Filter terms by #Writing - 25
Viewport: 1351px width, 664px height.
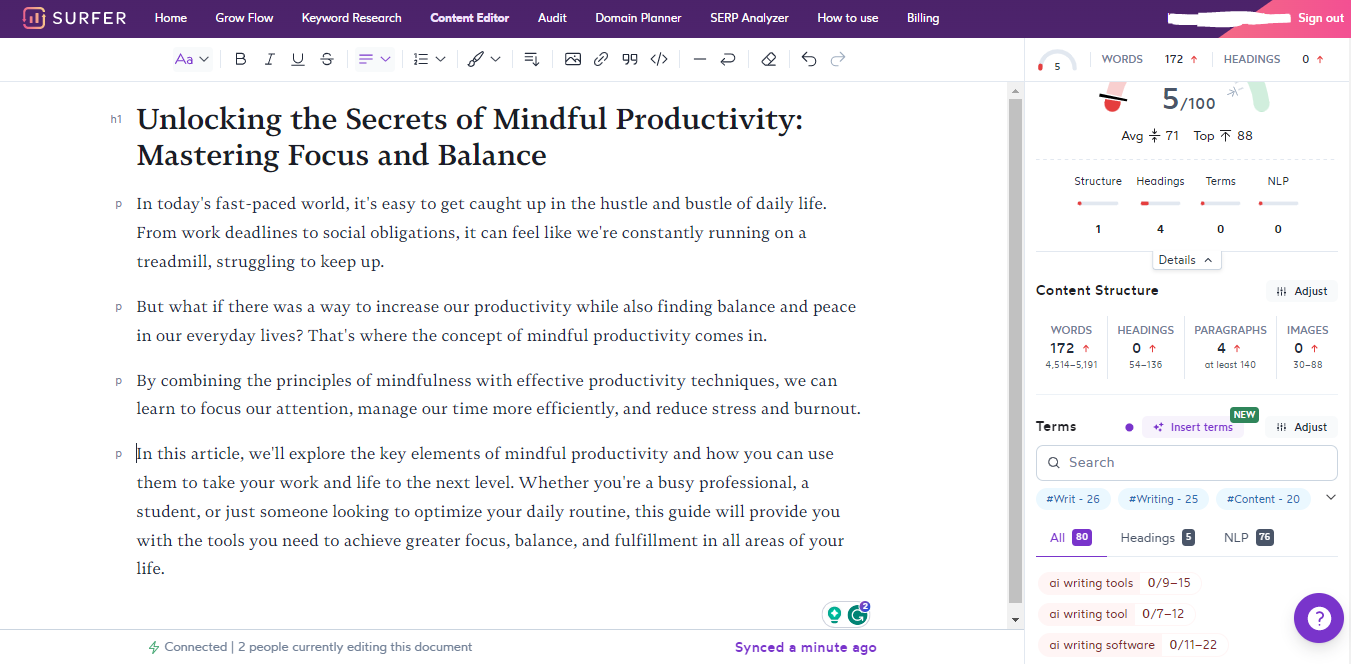coord(1163,498)
